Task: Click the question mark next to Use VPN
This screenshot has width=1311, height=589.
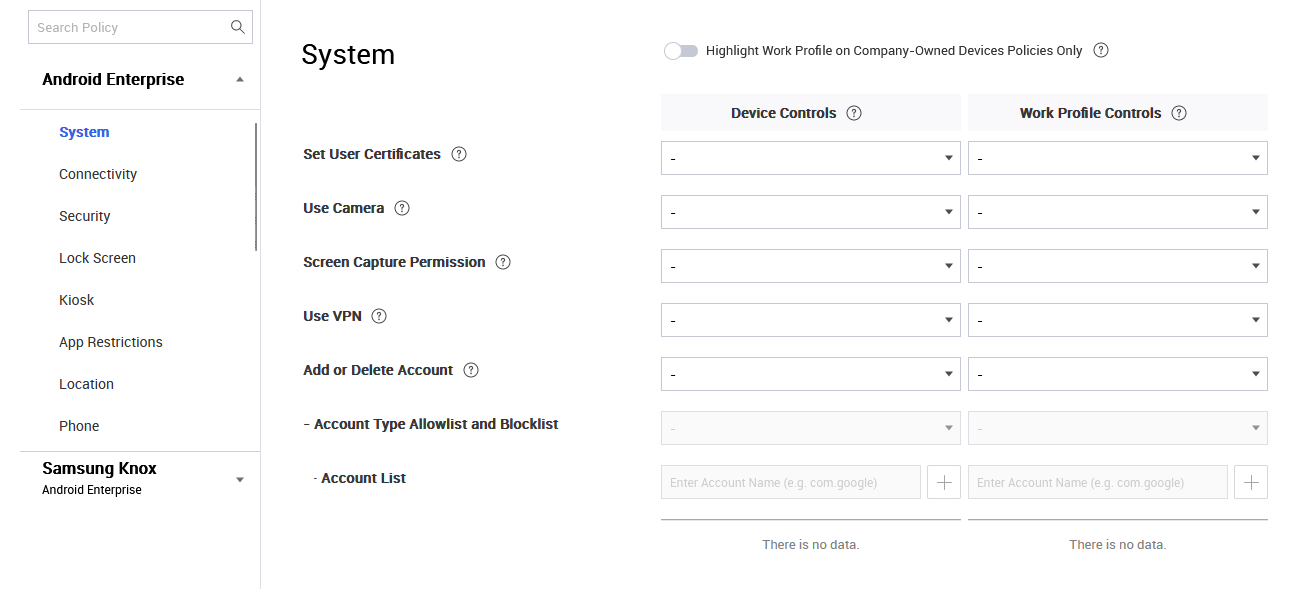Action: tap(378, 315)
